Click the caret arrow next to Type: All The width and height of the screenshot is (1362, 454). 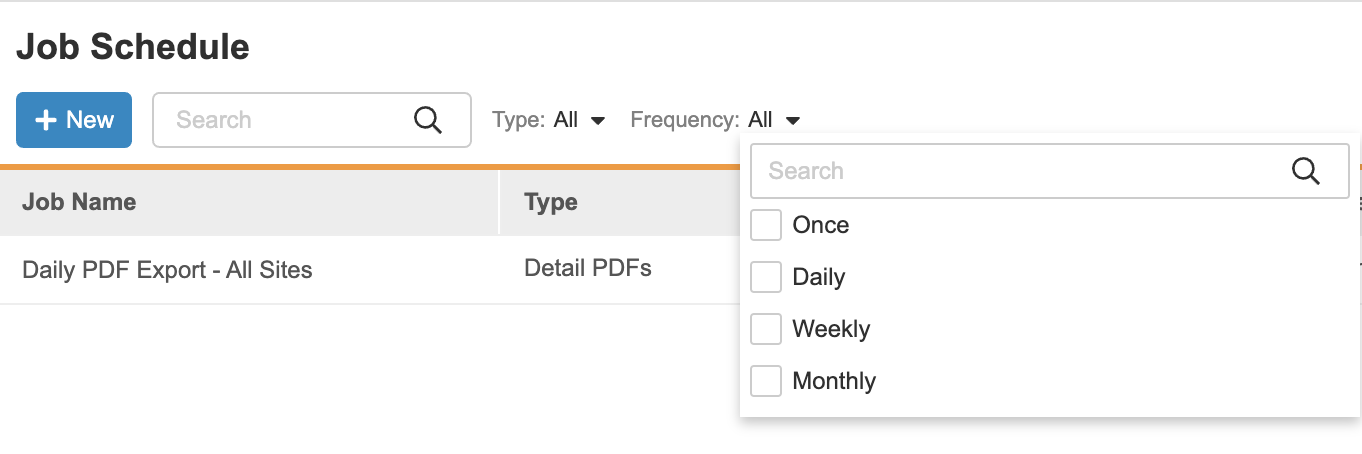click(598, 121)
